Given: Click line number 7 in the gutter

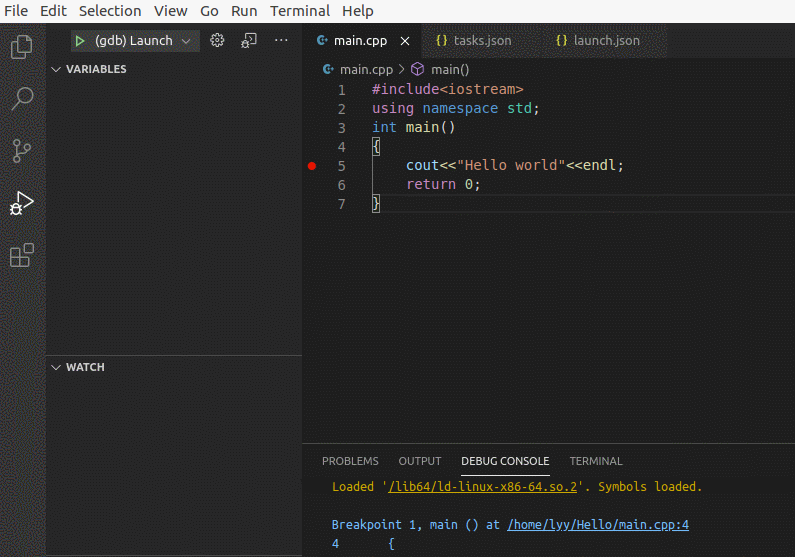Looking at the screenshot, I should pyautogui.click(x=342, y=204).
